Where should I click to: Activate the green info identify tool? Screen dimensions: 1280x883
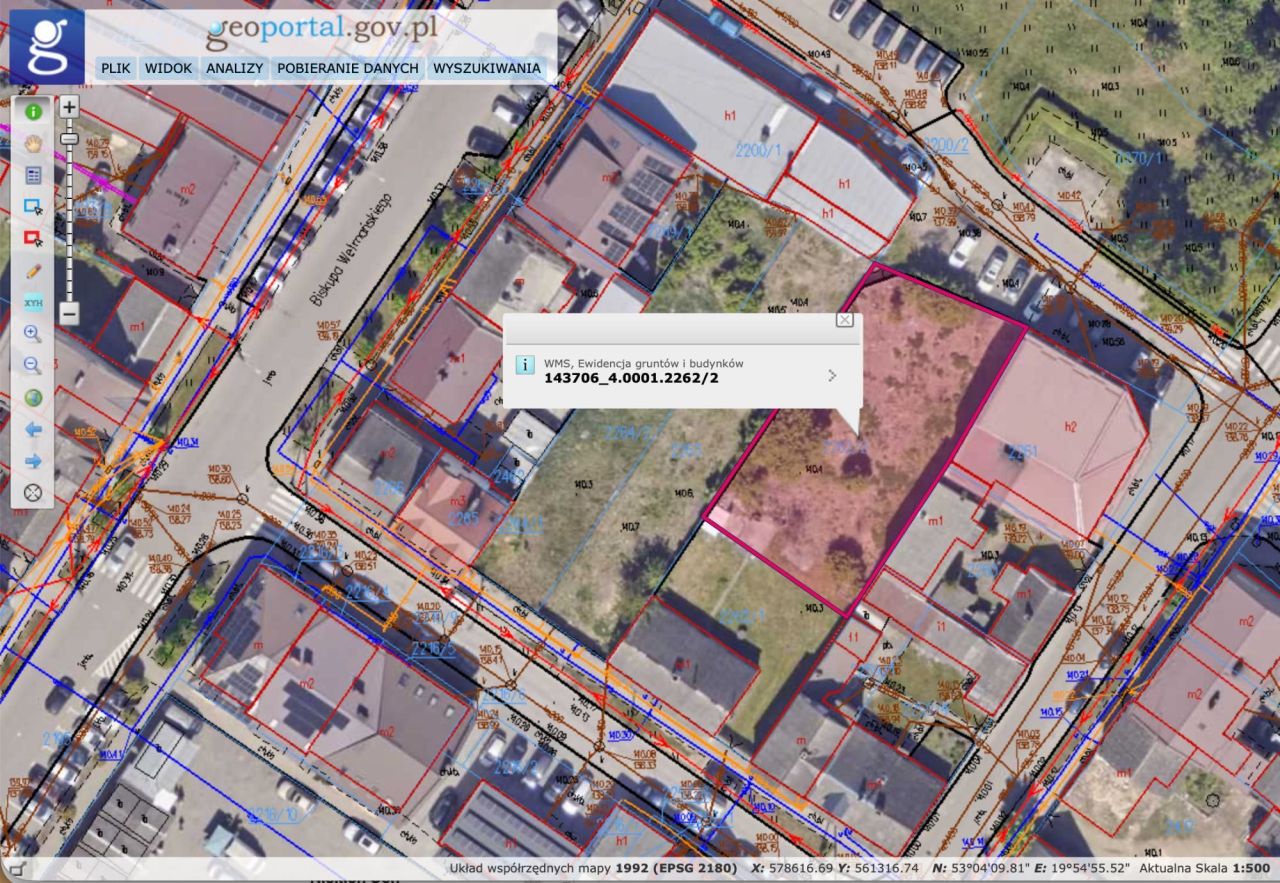click(33, 112)
